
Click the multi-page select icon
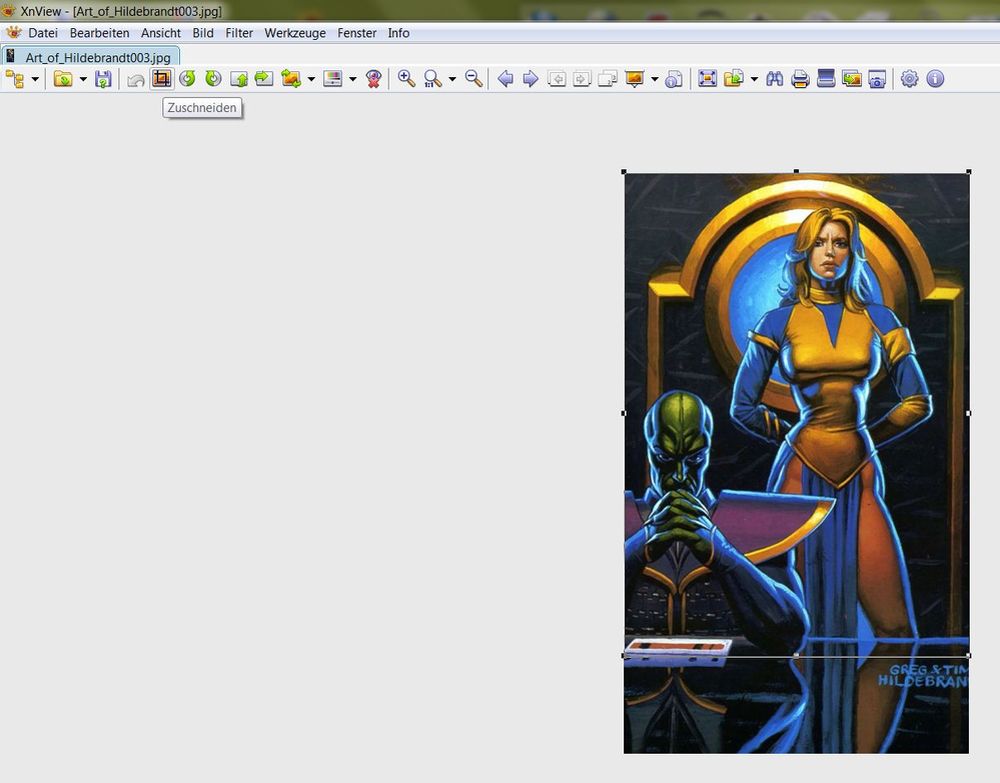[x=608, y=79]
